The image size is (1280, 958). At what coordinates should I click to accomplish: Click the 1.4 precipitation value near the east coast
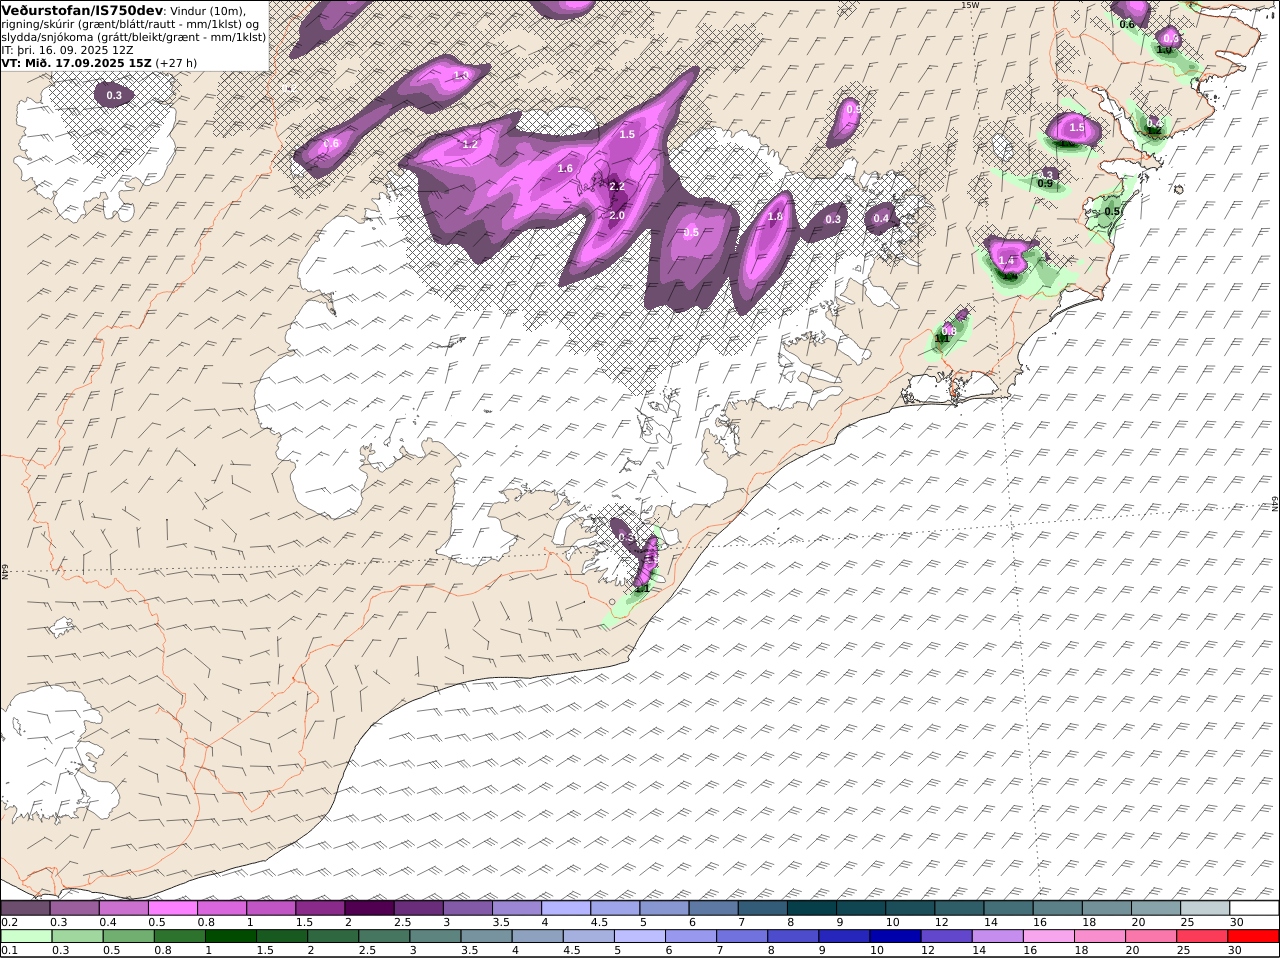[1007, 260]
